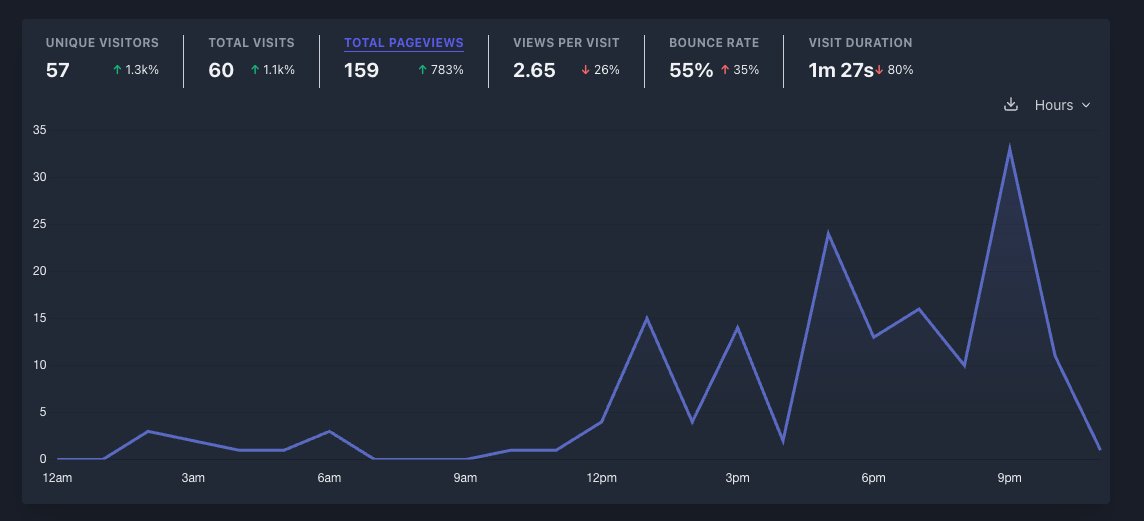View the Visit Duration metric
This screenshot has width=1144, height=521.
[x=860, y=43]
